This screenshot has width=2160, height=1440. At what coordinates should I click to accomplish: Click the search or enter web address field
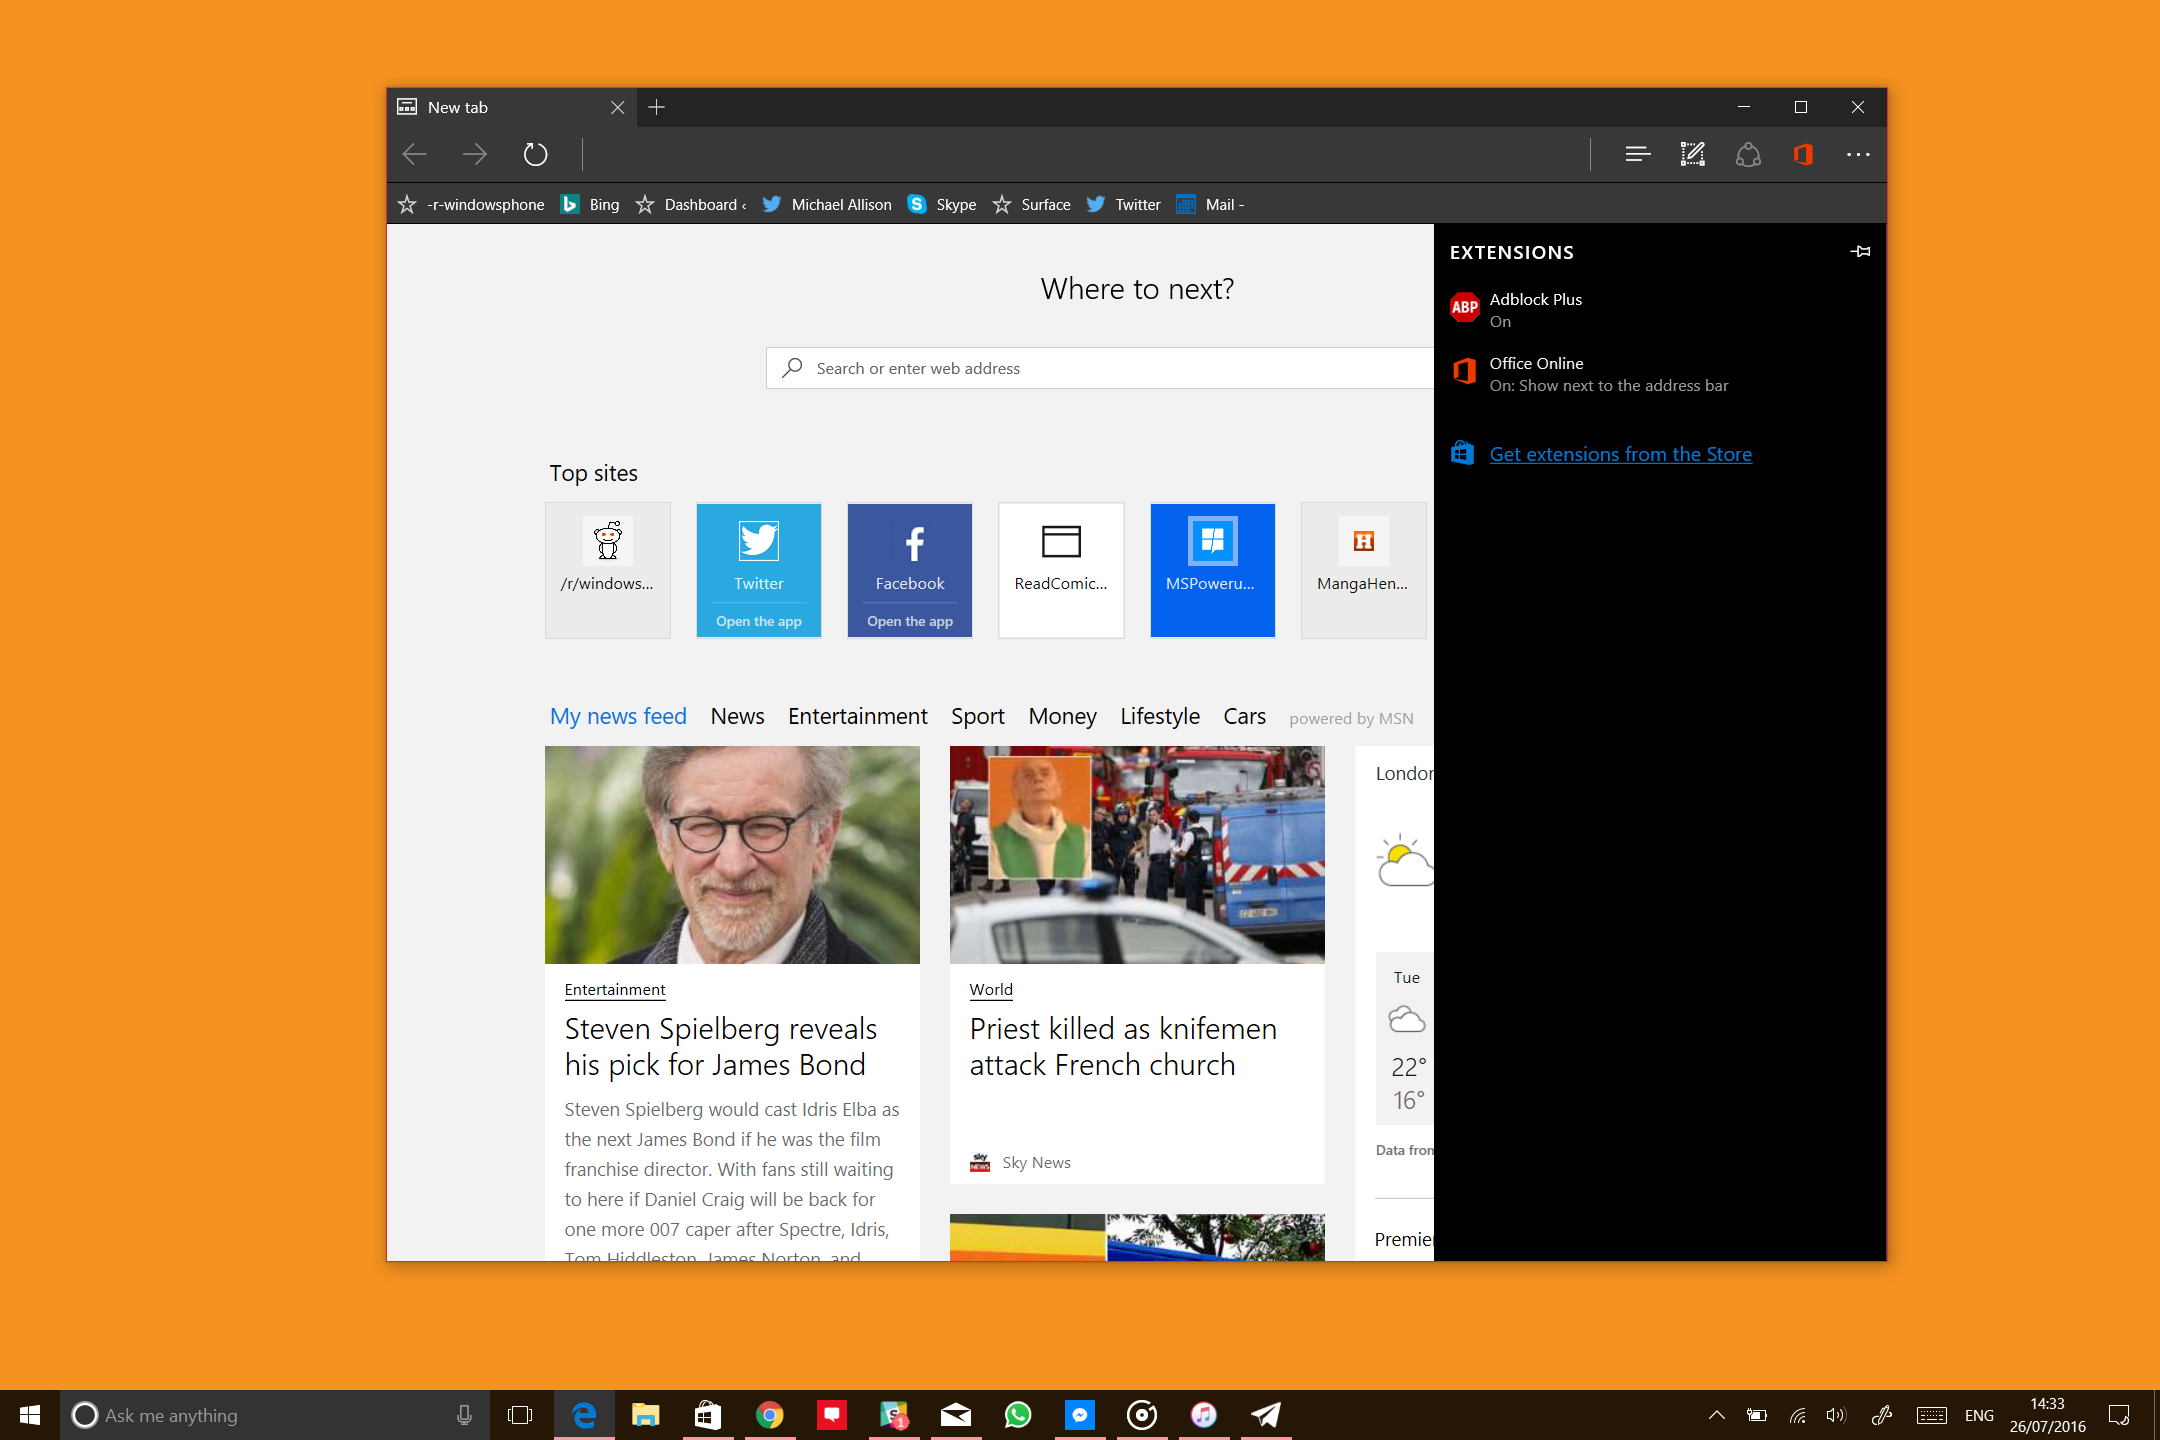pyautogui.click(x=1114, y=366)
